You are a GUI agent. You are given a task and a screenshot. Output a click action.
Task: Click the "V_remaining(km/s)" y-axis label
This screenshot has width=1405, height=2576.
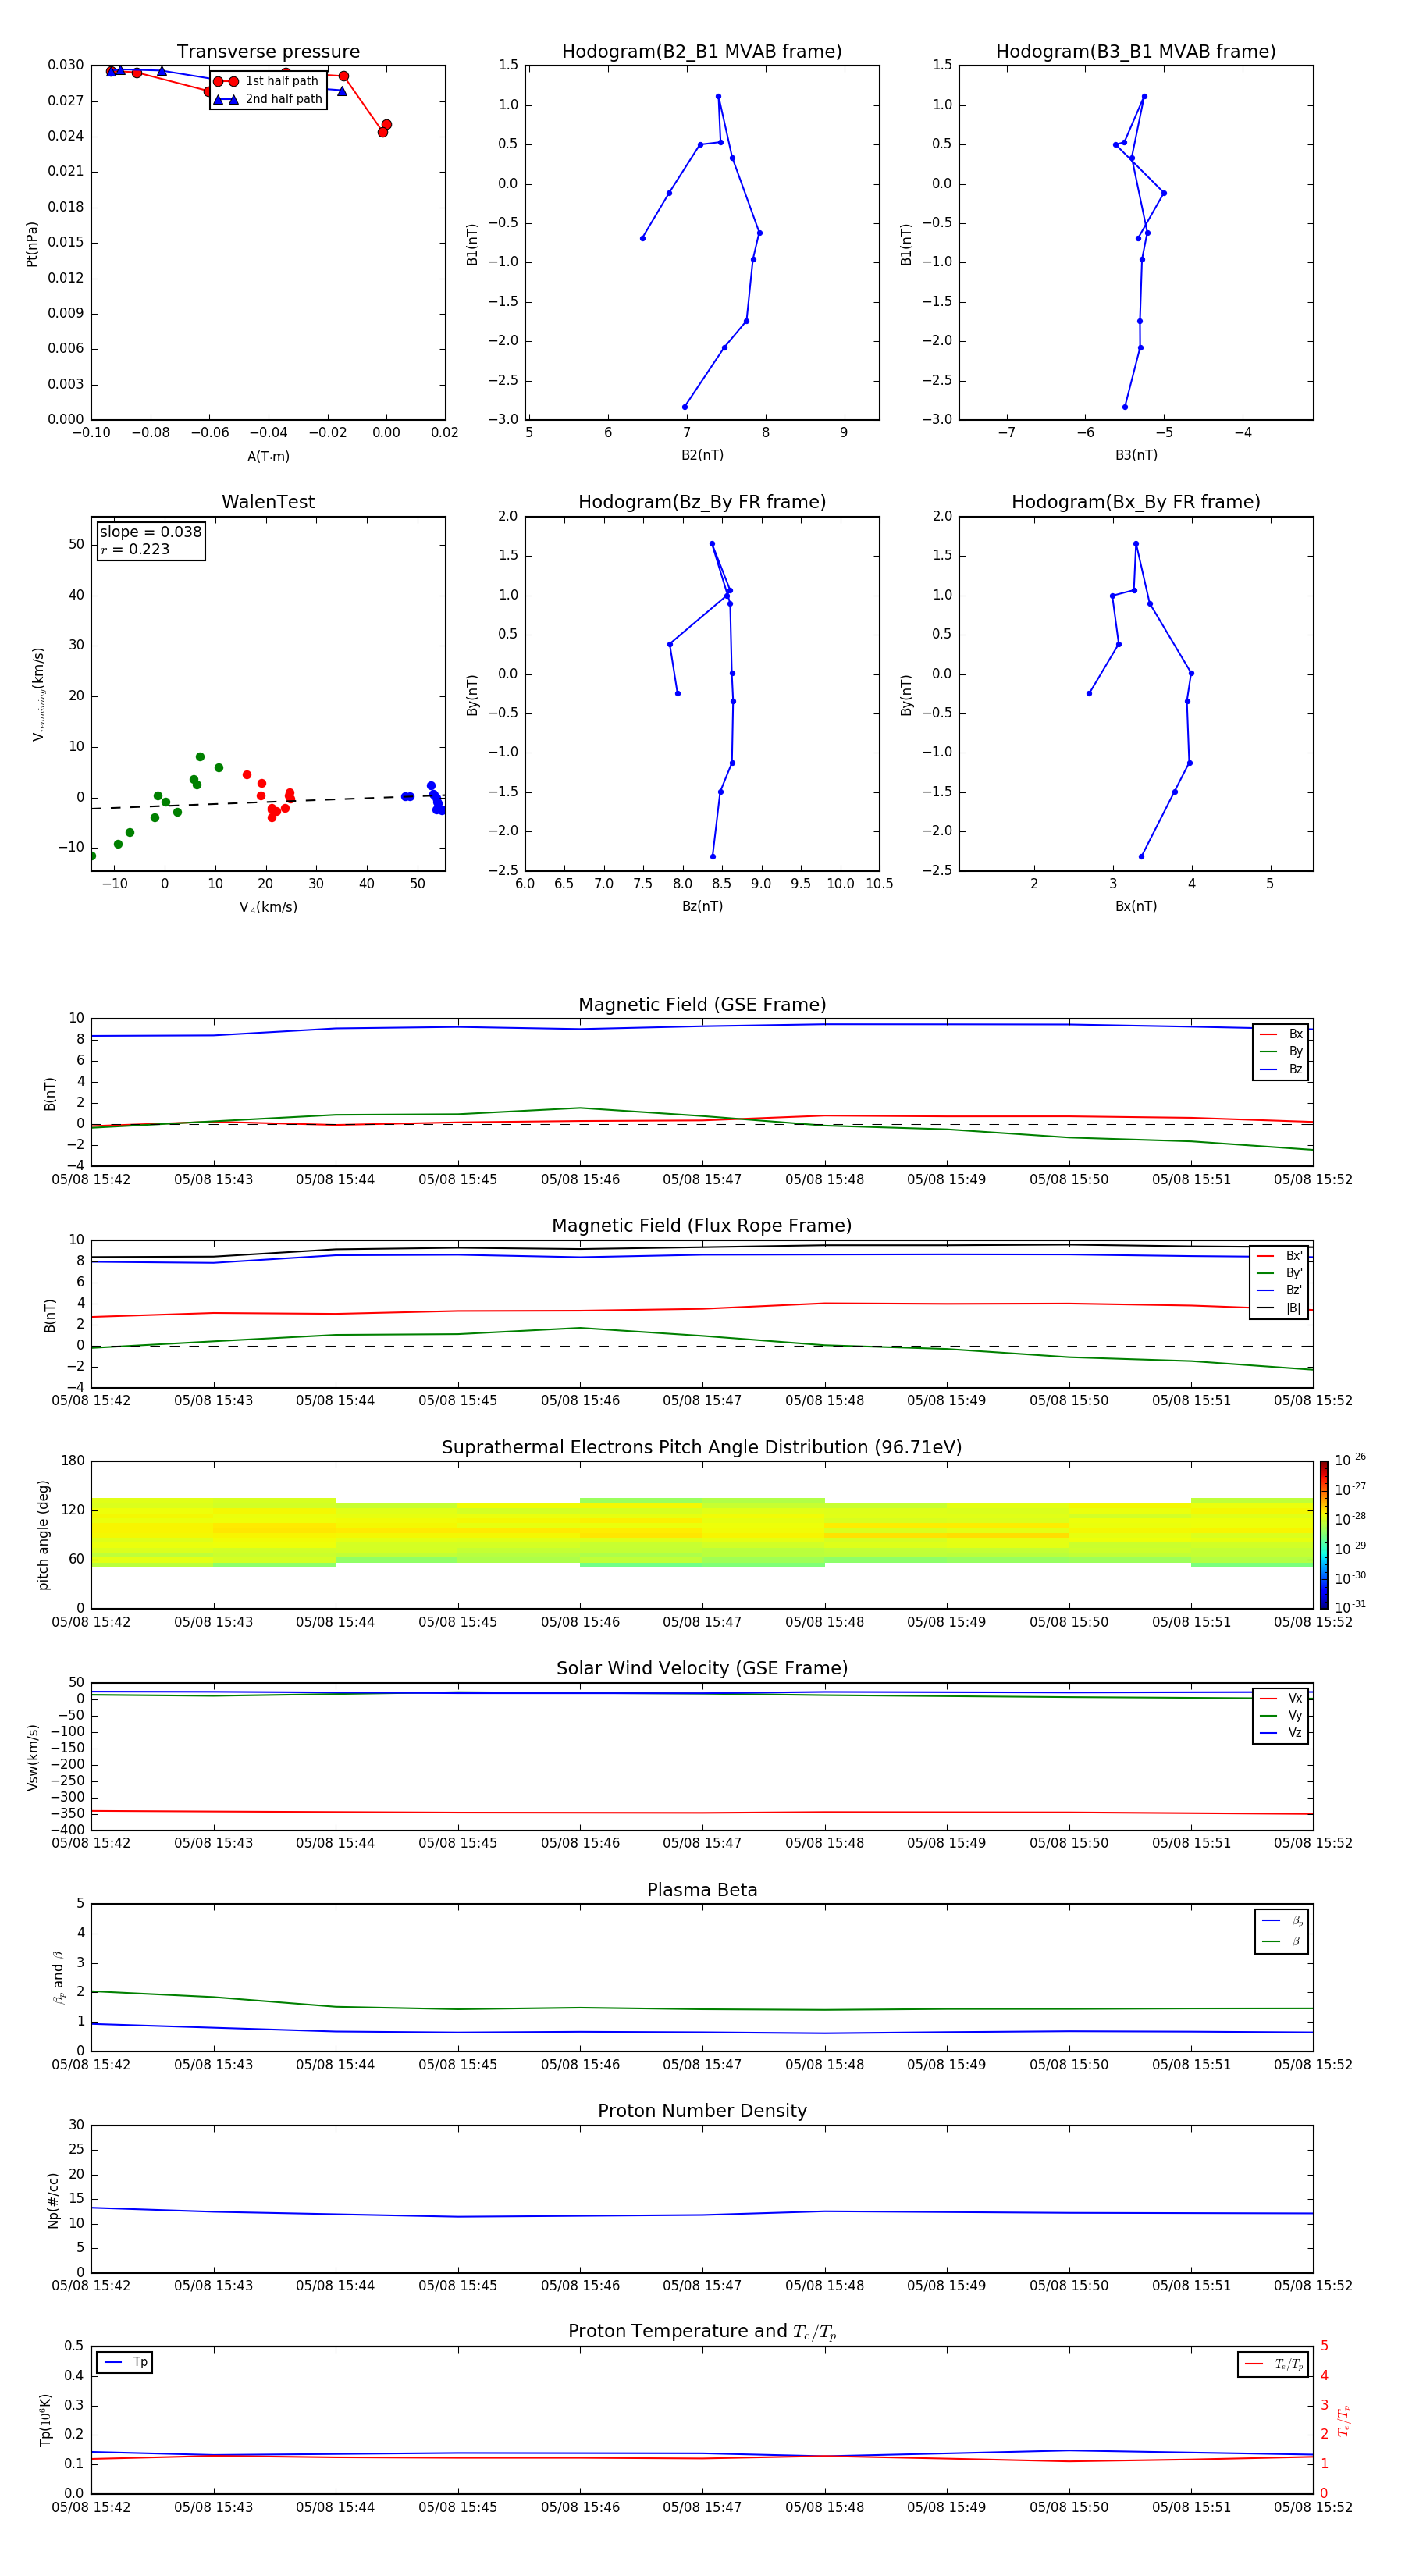[x=38, y=694]
